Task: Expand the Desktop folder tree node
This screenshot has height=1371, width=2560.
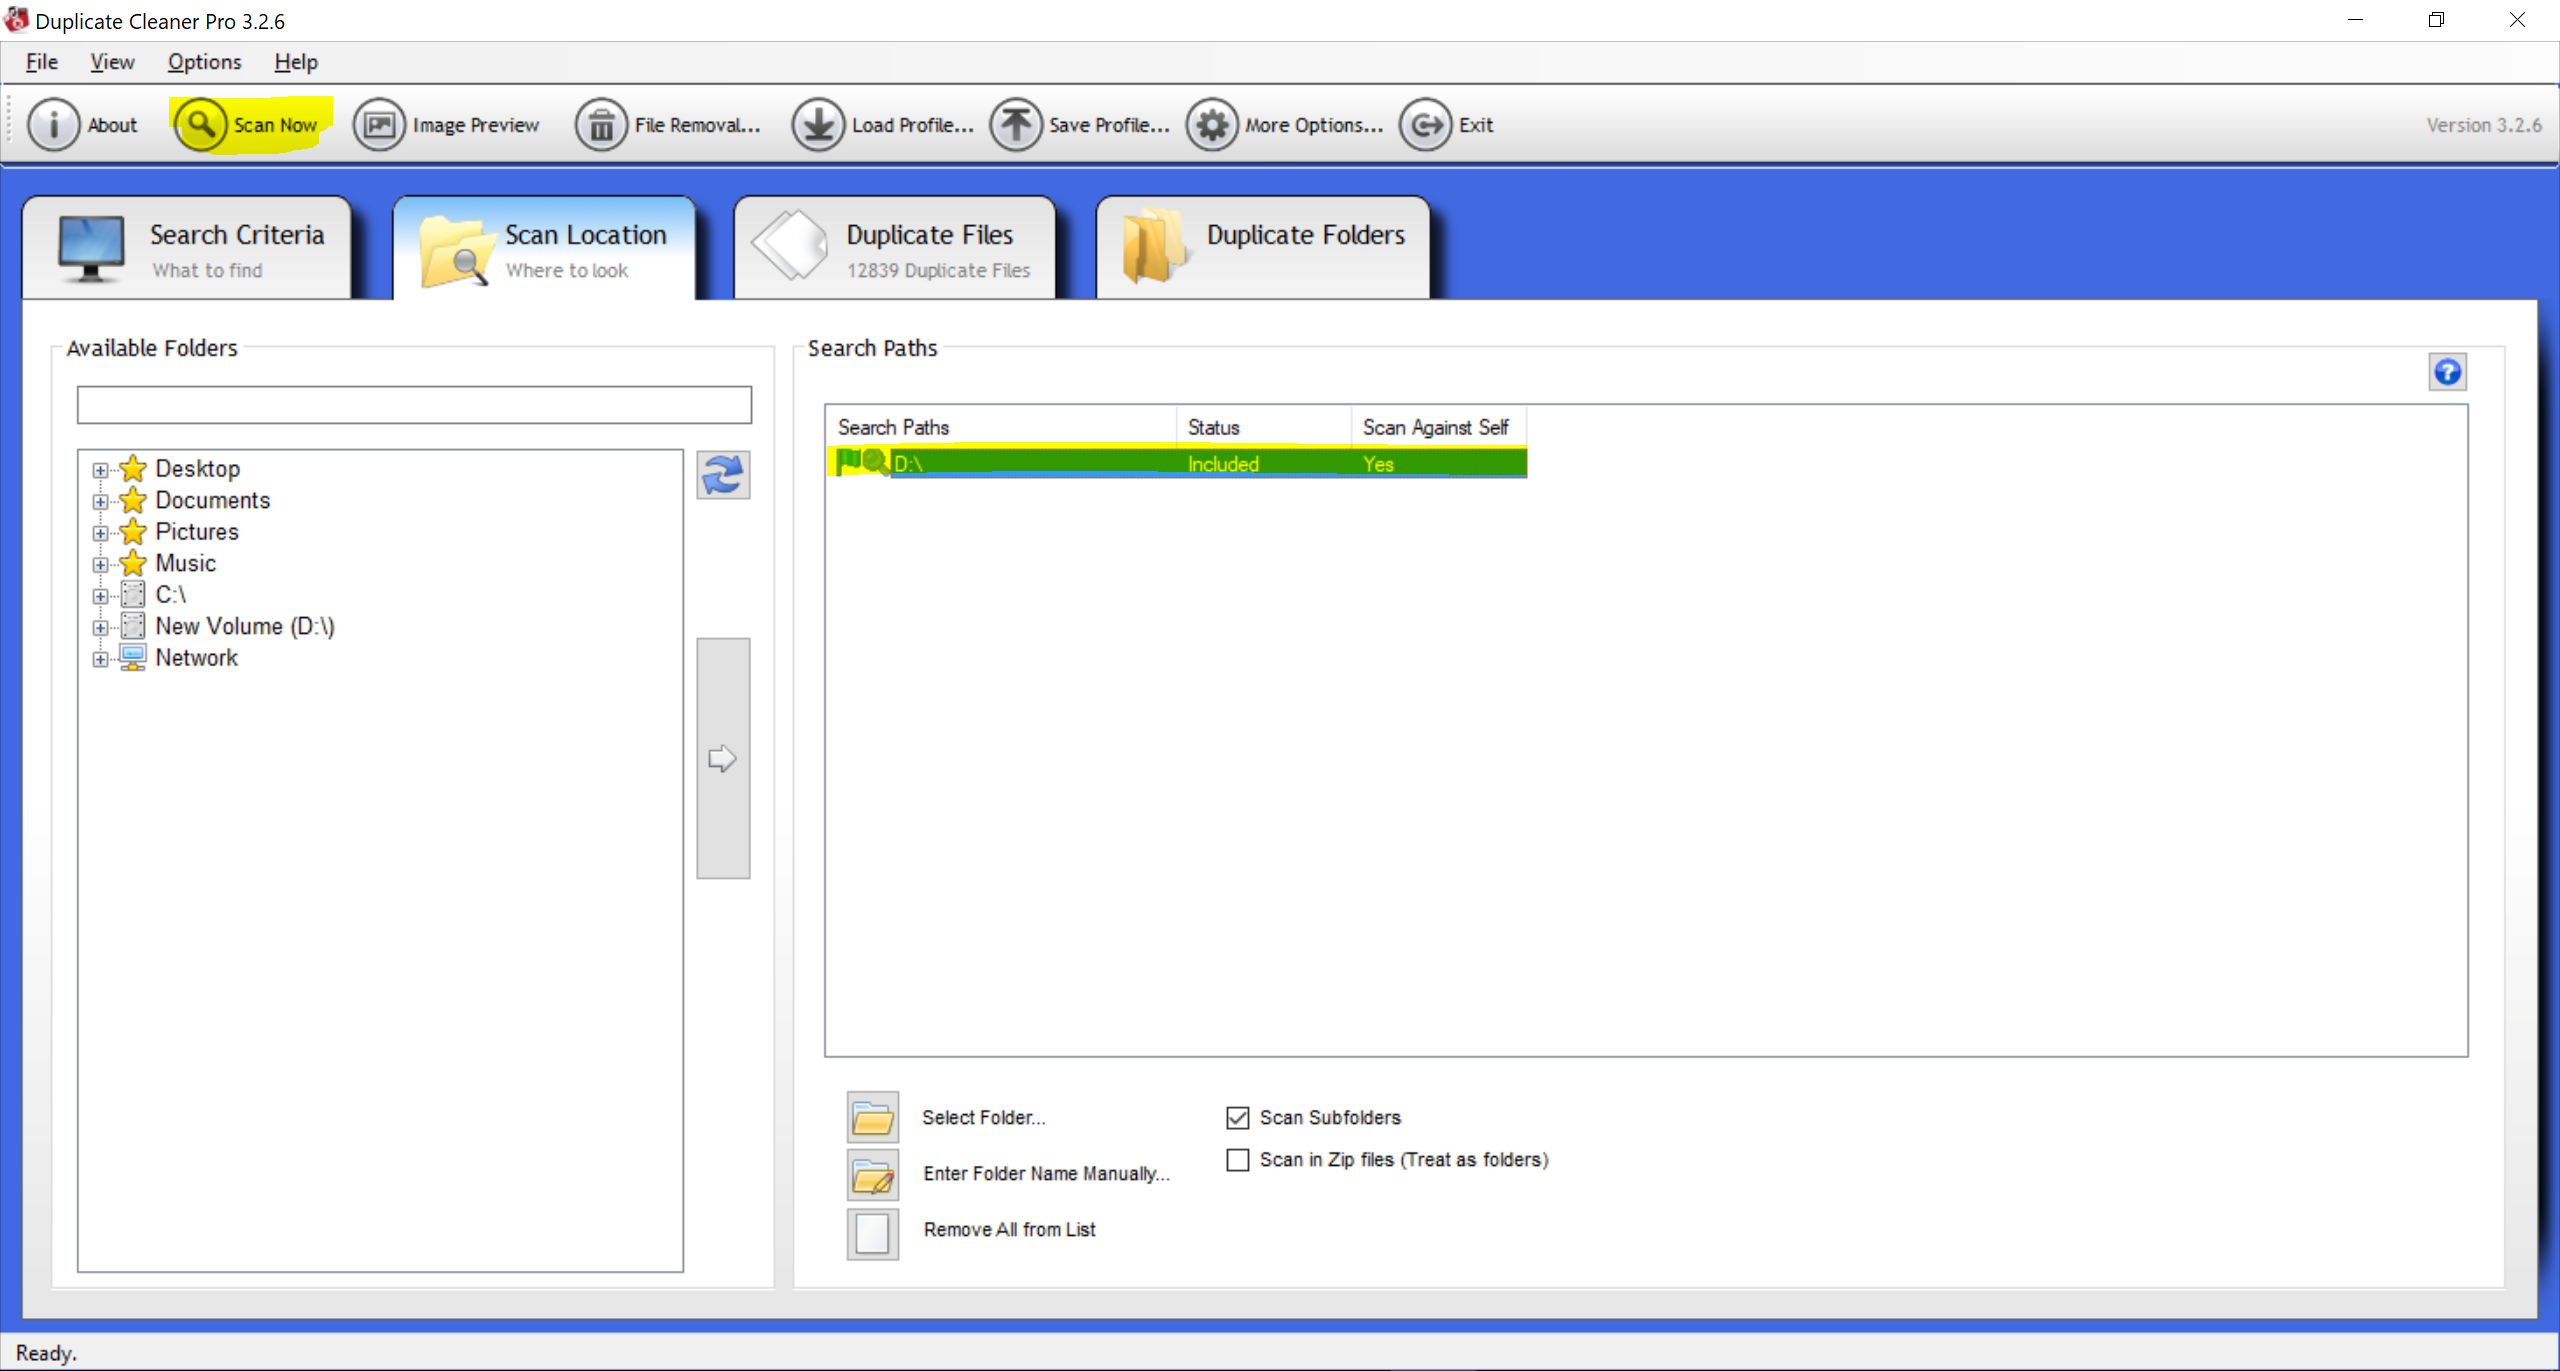Action: pos(100,470)
